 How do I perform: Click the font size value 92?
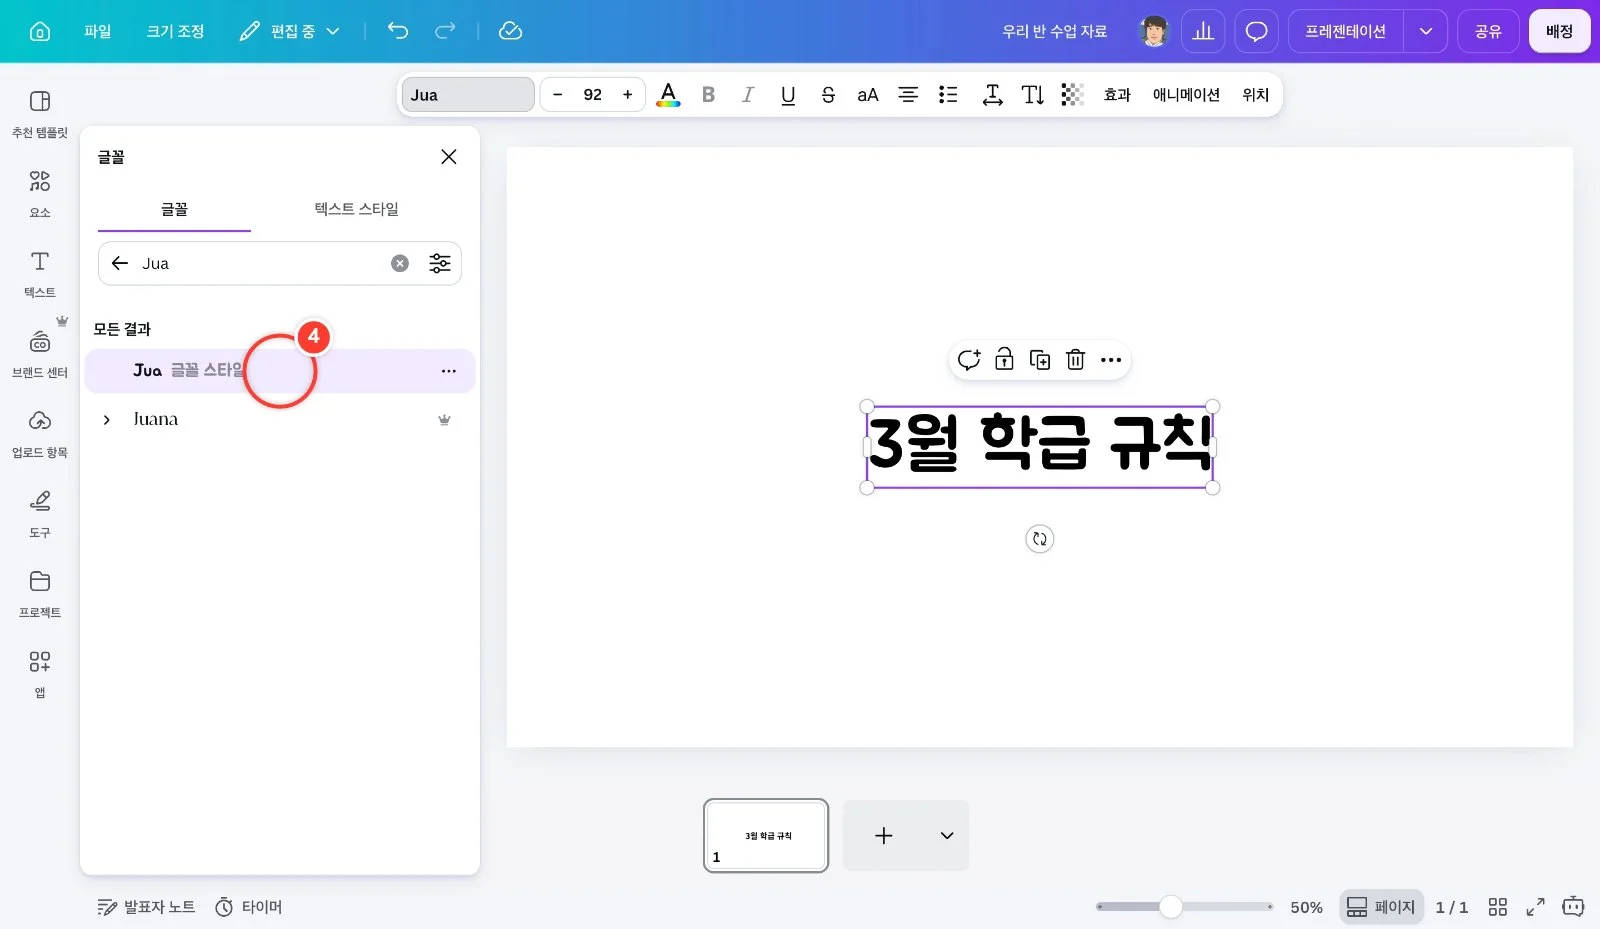coord(593,95)
